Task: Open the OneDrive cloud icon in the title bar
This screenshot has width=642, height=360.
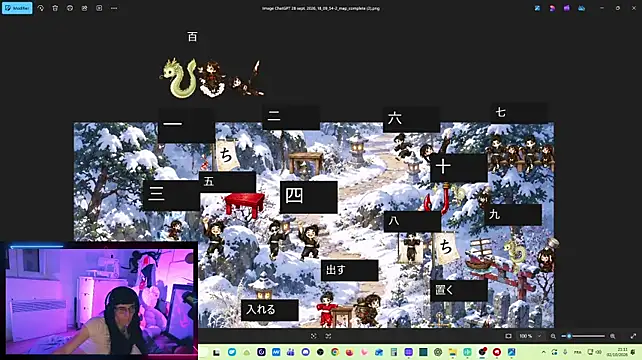Action: [x=581, y=8]
